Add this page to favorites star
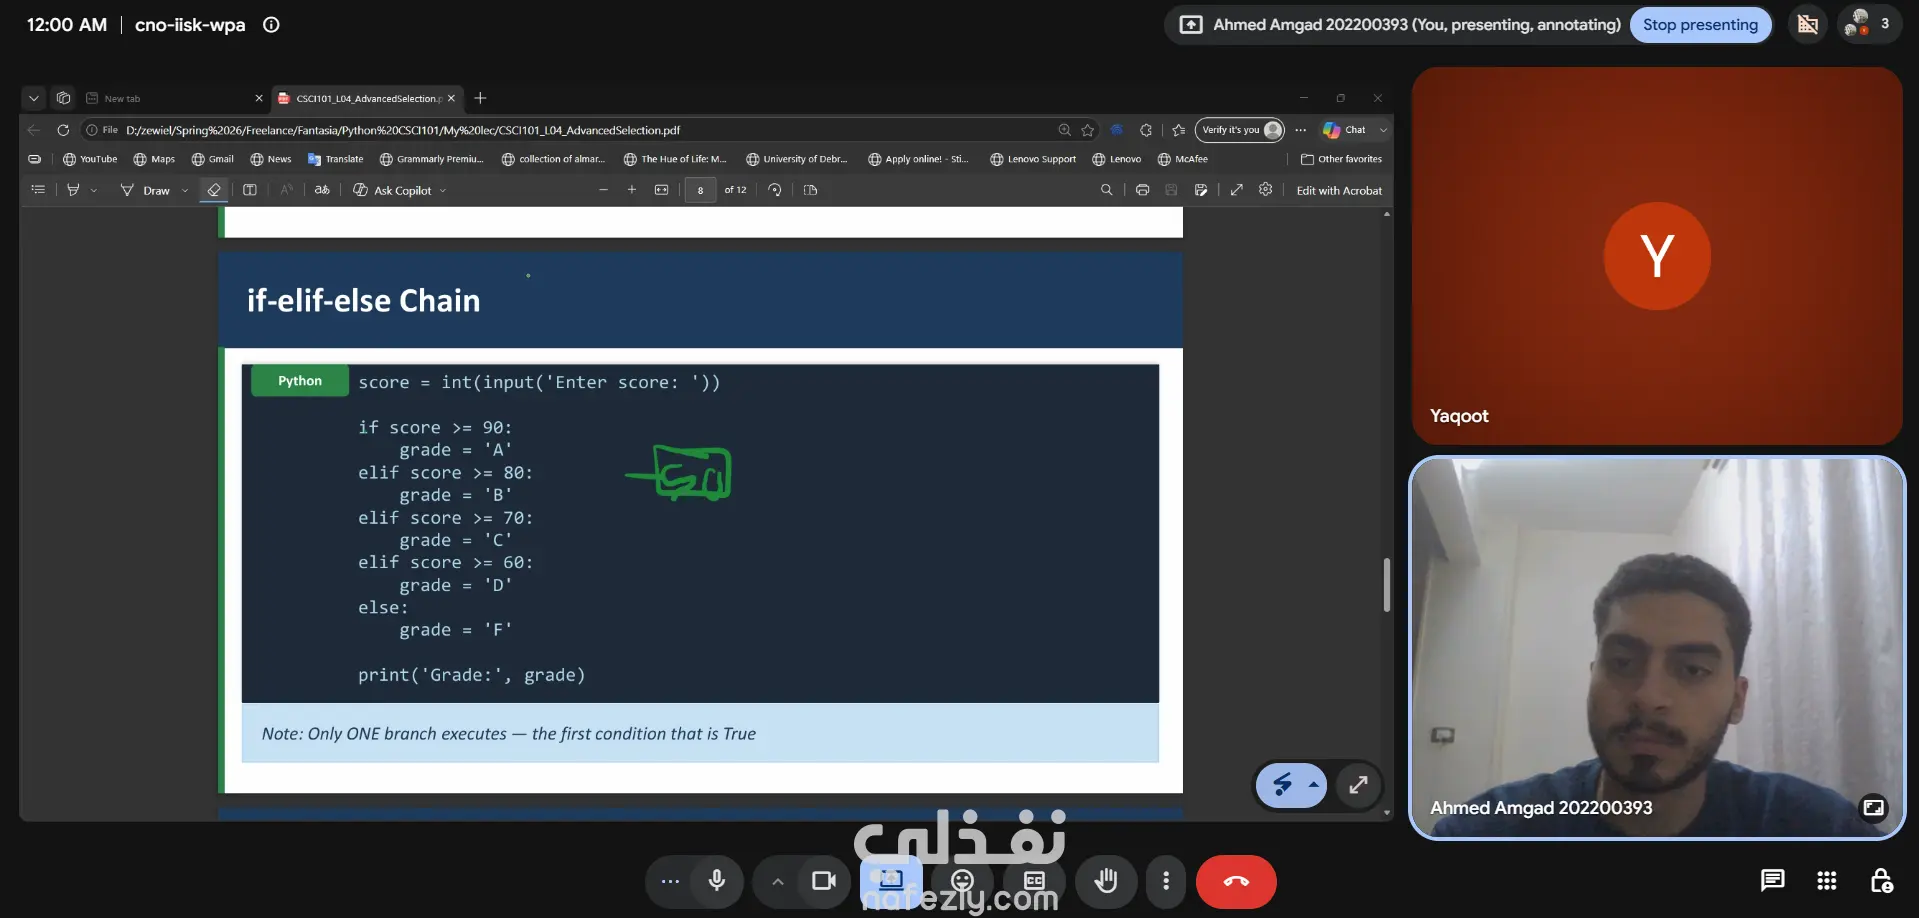Image resolution: width=1919 pixels, height=918 pixels. (1088, 130)
